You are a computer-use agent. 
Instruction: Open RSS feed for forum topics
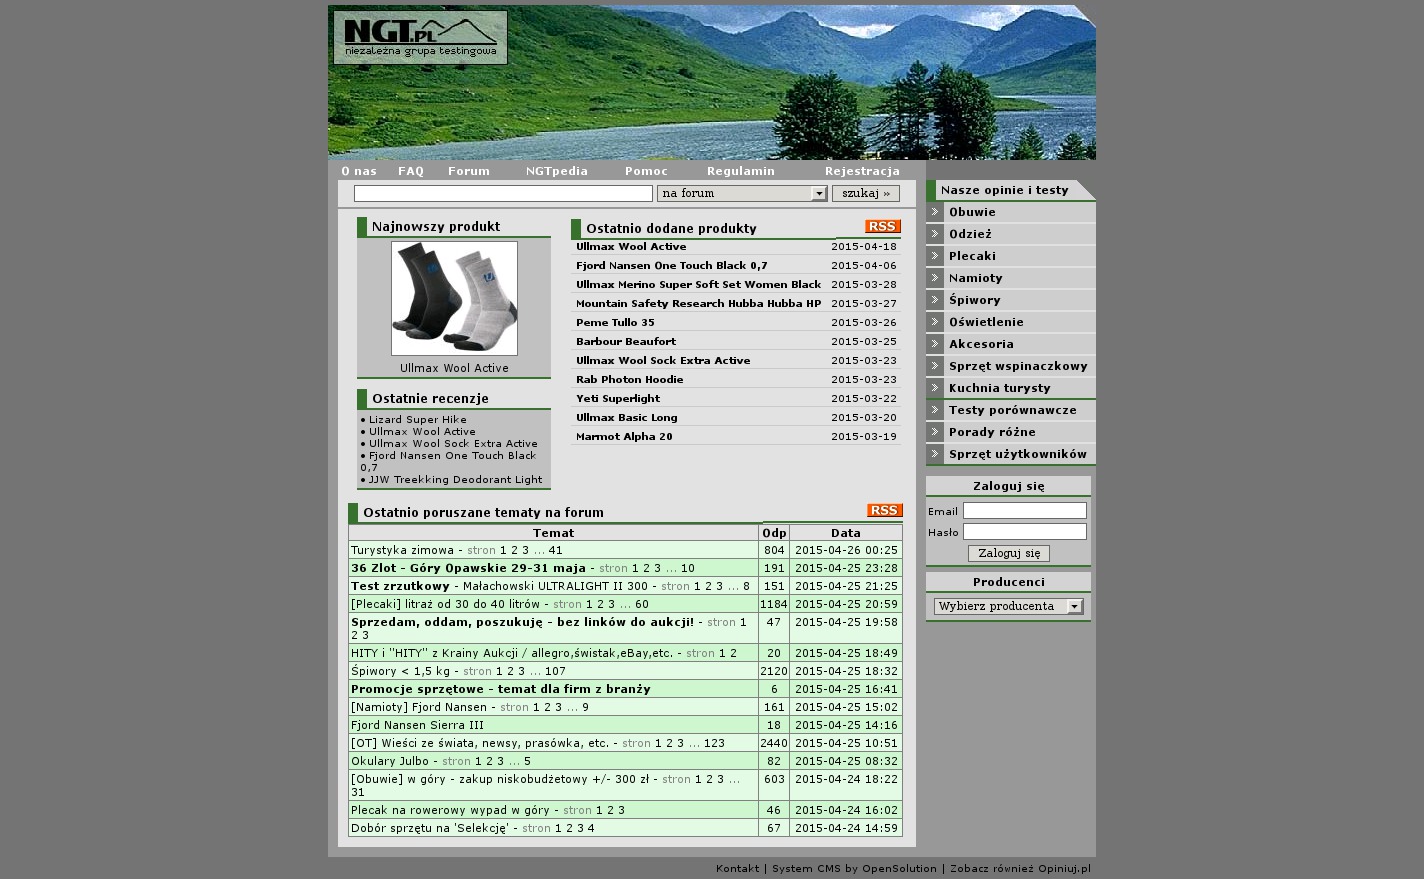tap(884, 511)
